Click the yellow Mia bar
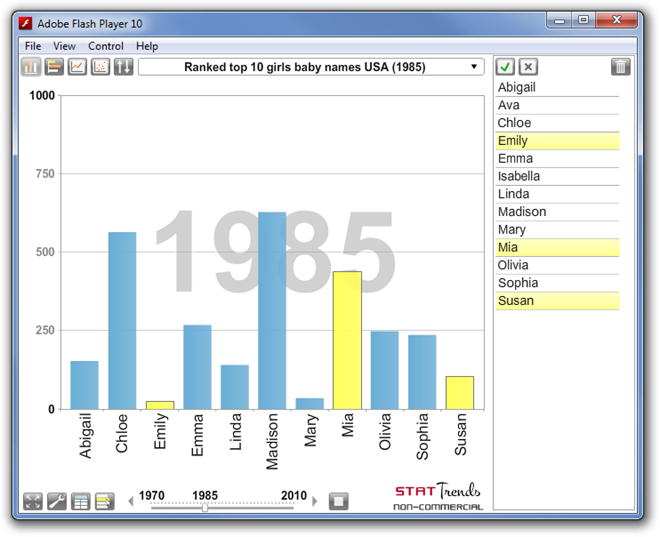 tap(347, 340)
